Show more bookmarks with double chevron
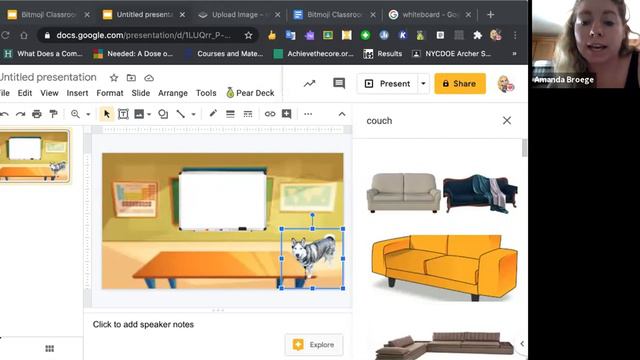Image resolution: width=640 pixels, height=360 pixels. 514,54
